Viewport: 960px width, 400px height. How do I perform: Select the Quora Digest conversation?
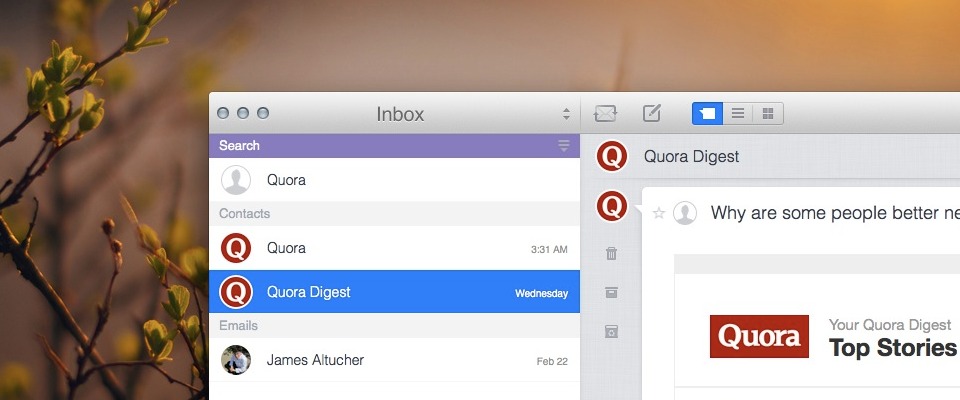click(x=394, y=292)
